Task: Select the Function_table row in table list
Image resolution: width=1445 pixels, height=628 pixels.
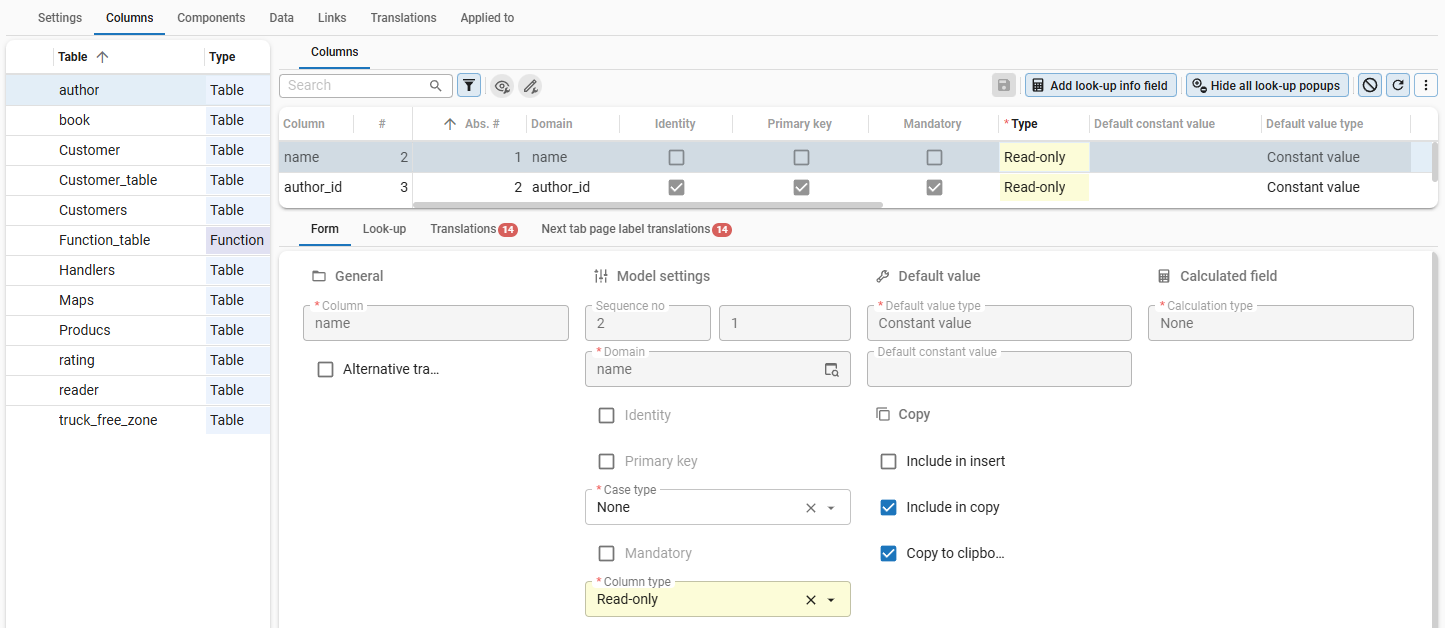Action: (x=104, y=240)
